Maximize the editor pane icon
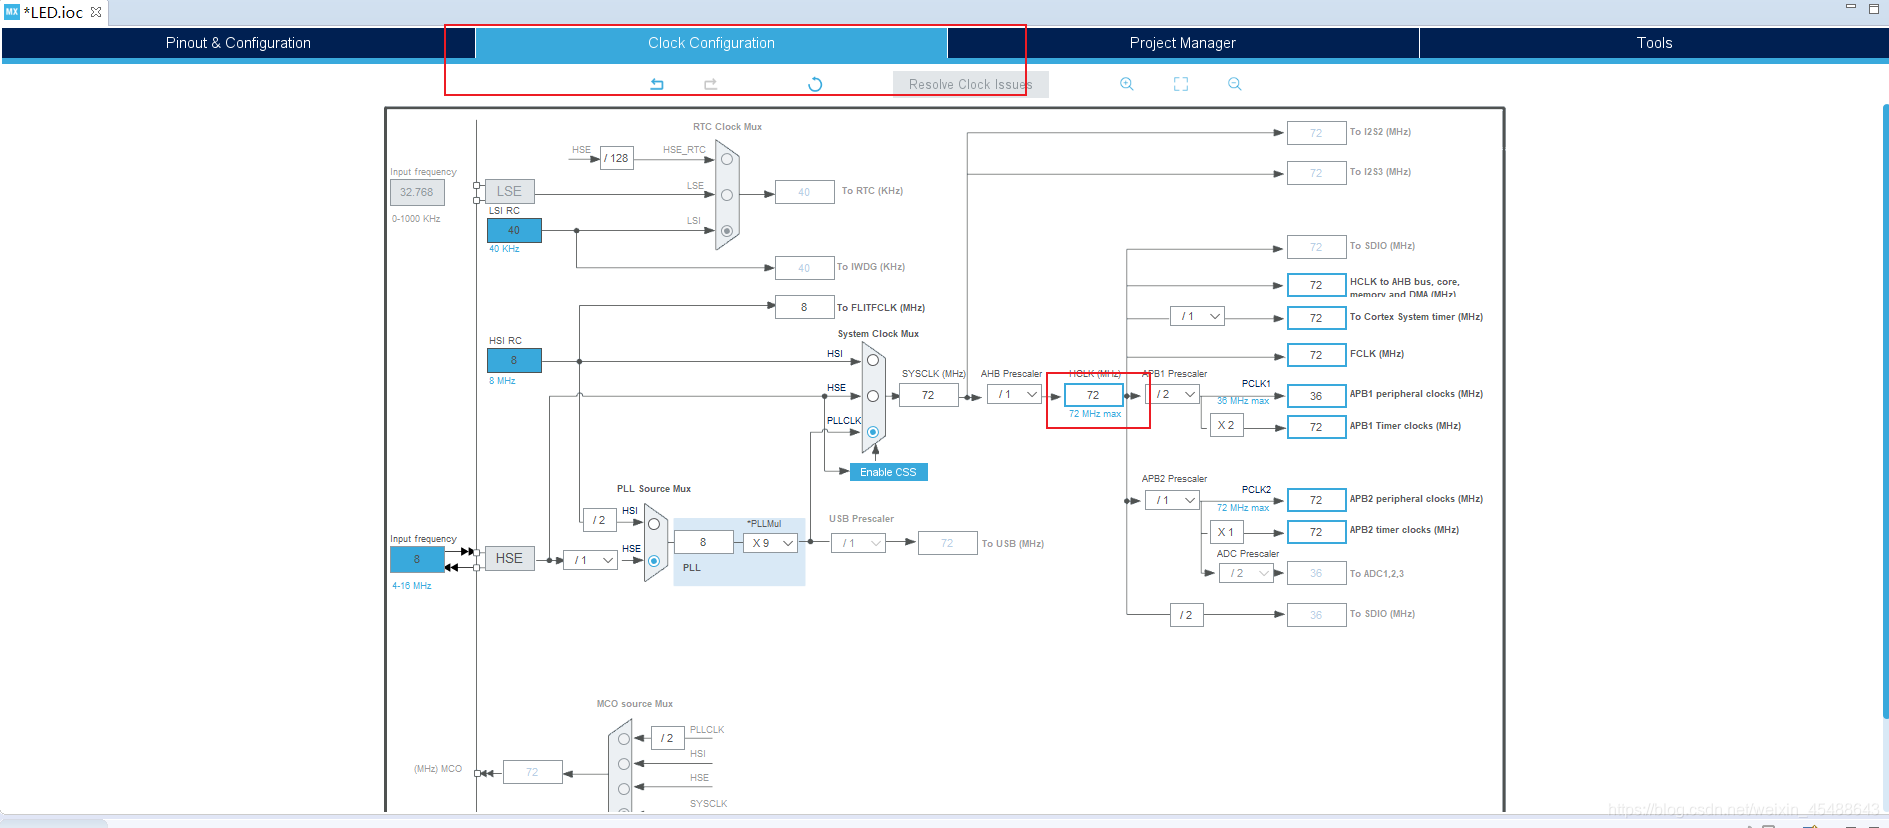Screen dimensions: 1889x828 click(x=1874, y=8)
